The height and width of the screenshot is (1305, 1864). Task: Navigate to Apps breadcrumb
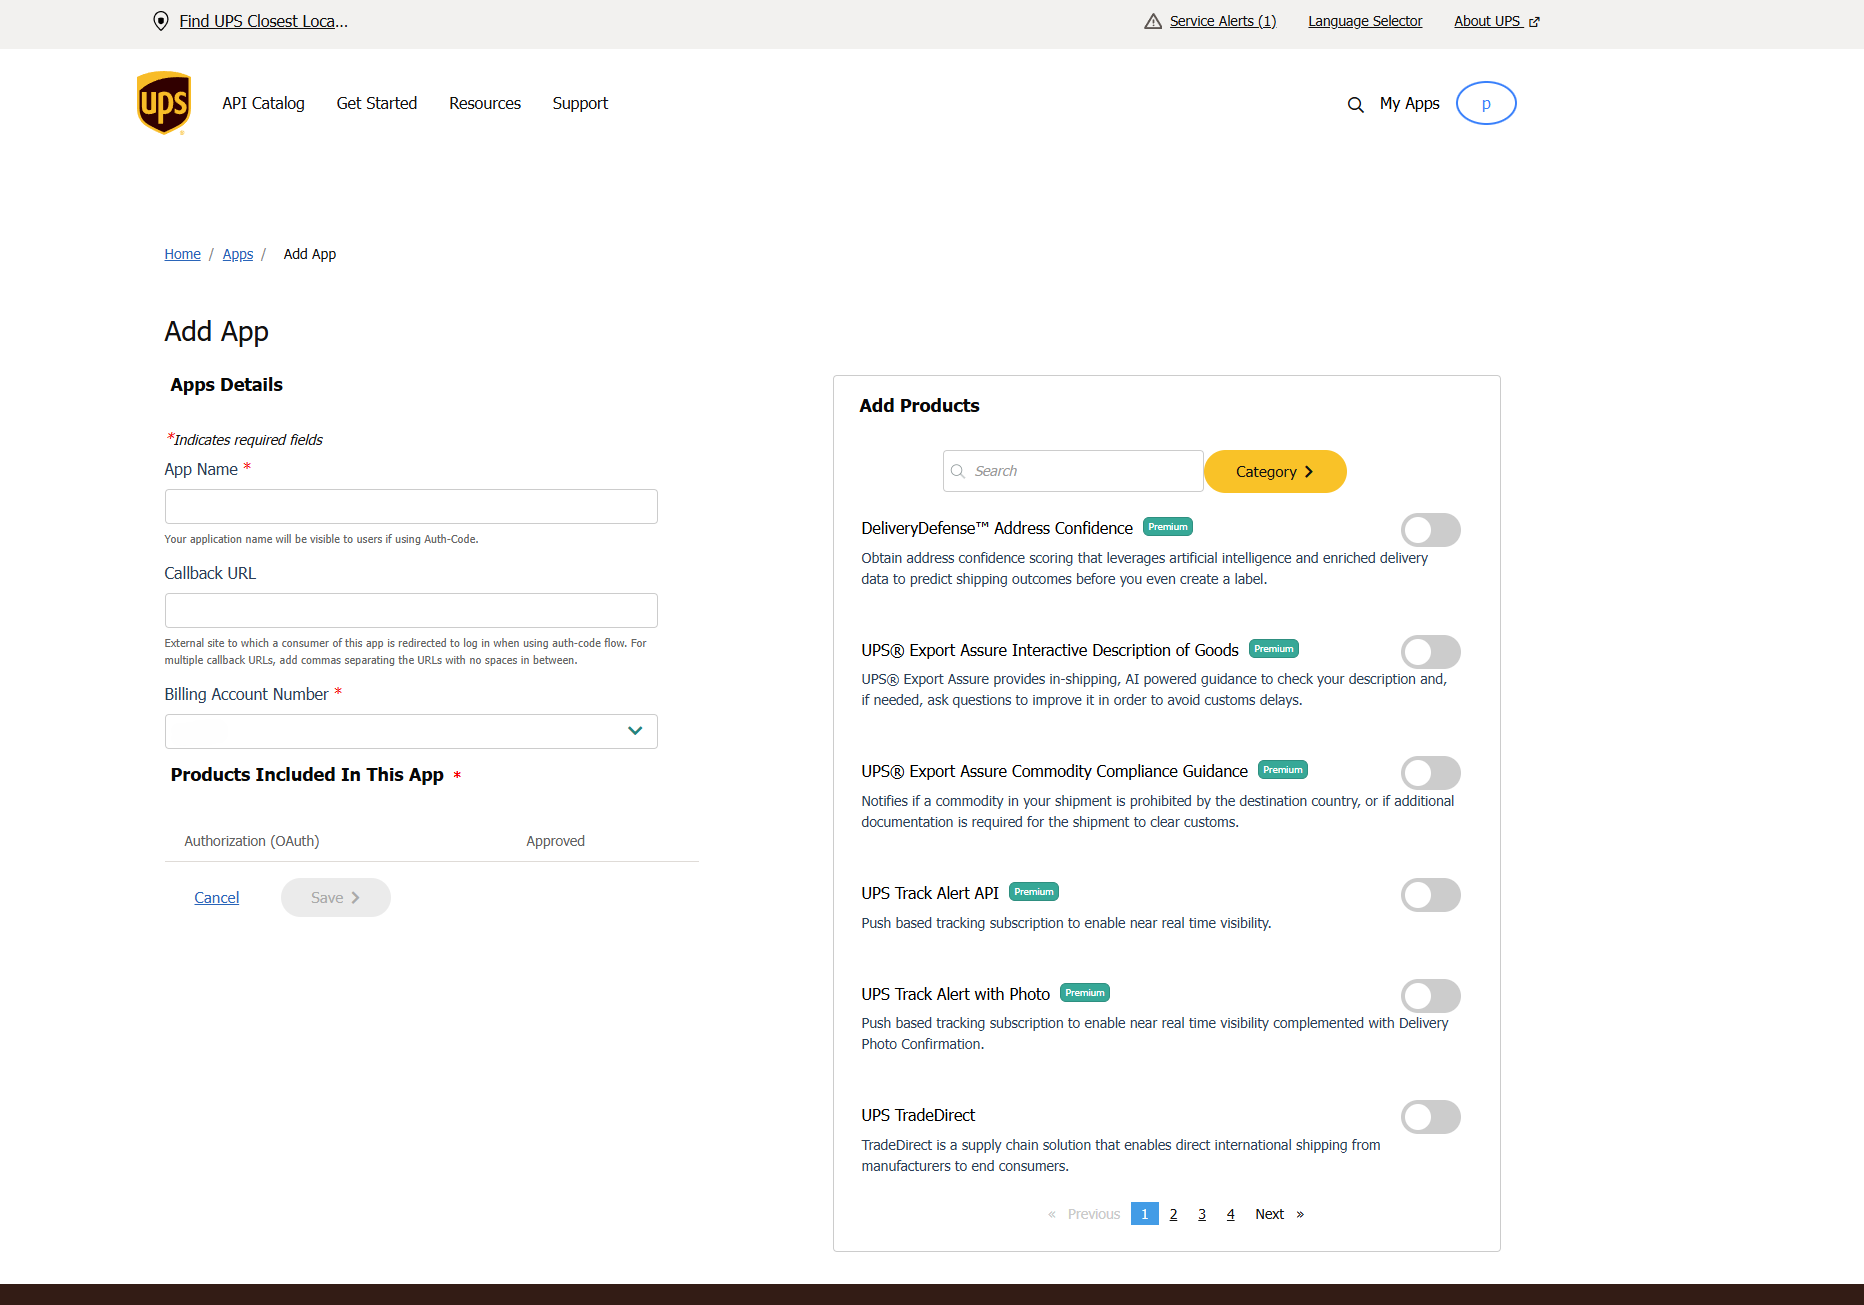point(238,254)
